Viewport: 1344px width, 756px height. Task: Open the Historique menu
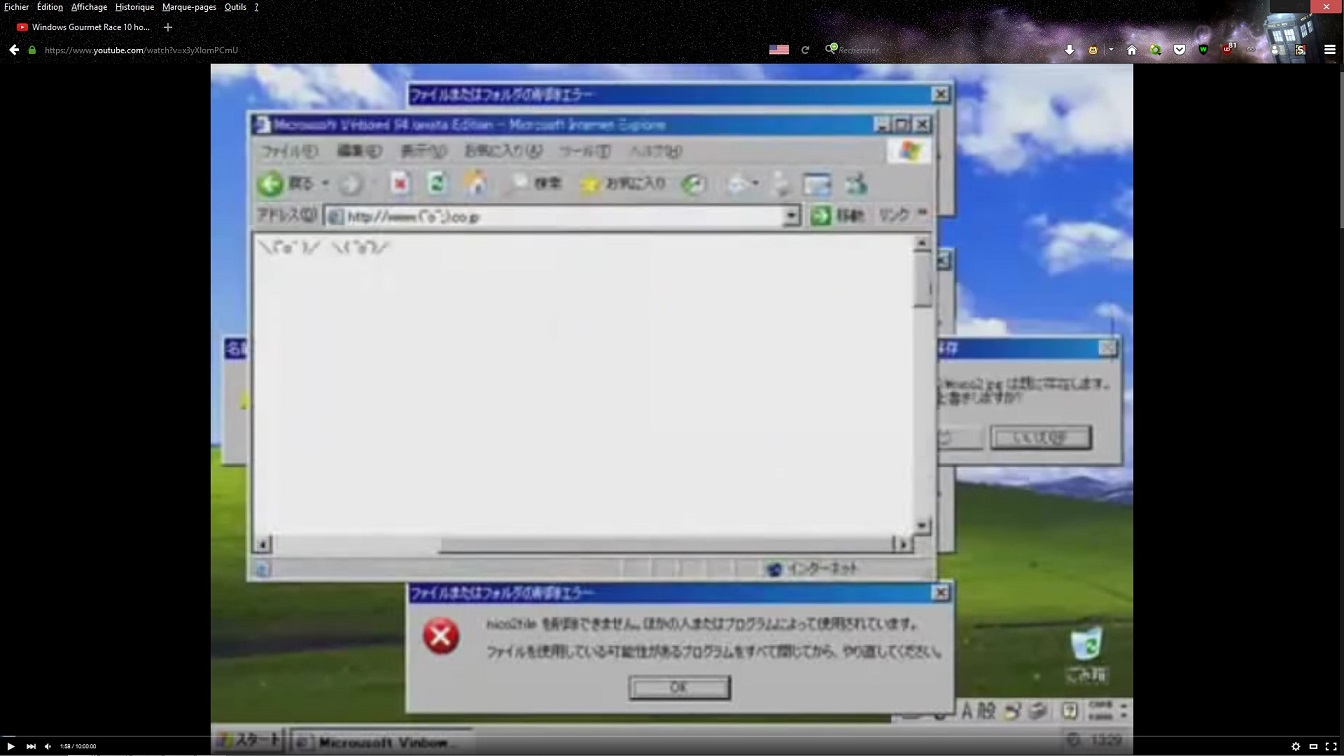[x=134, y=7]
